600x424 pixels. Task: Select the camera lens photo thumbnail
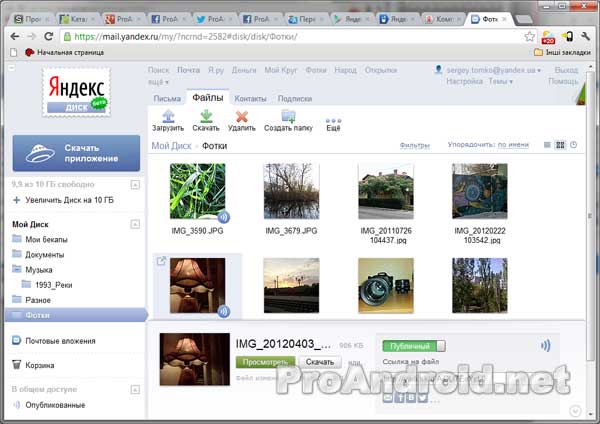[386, 285]
